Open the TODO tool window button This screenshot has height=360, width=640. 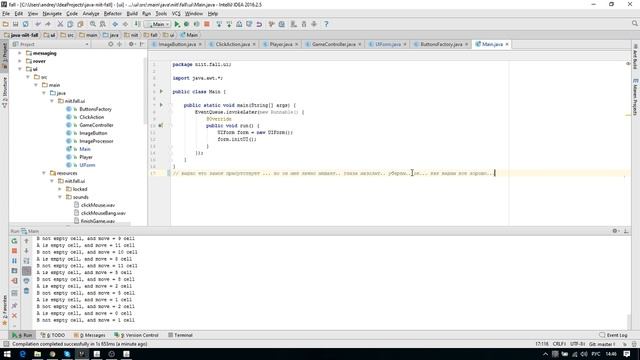(53, 335)
